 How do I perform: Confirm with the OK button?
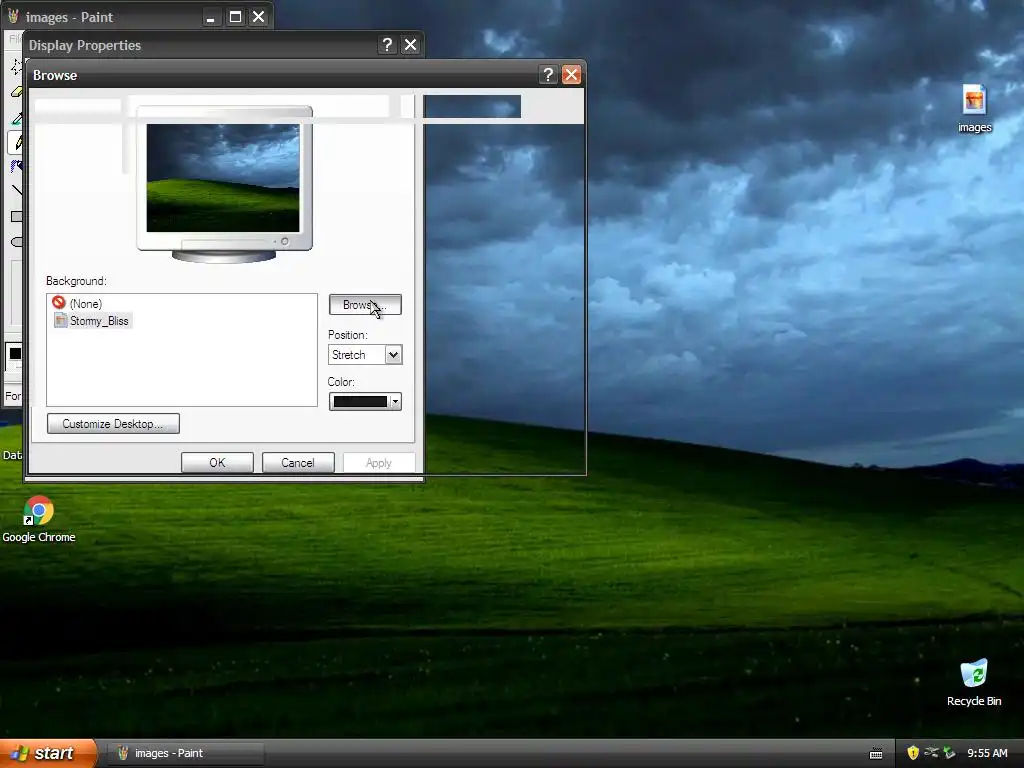[217, 462]
